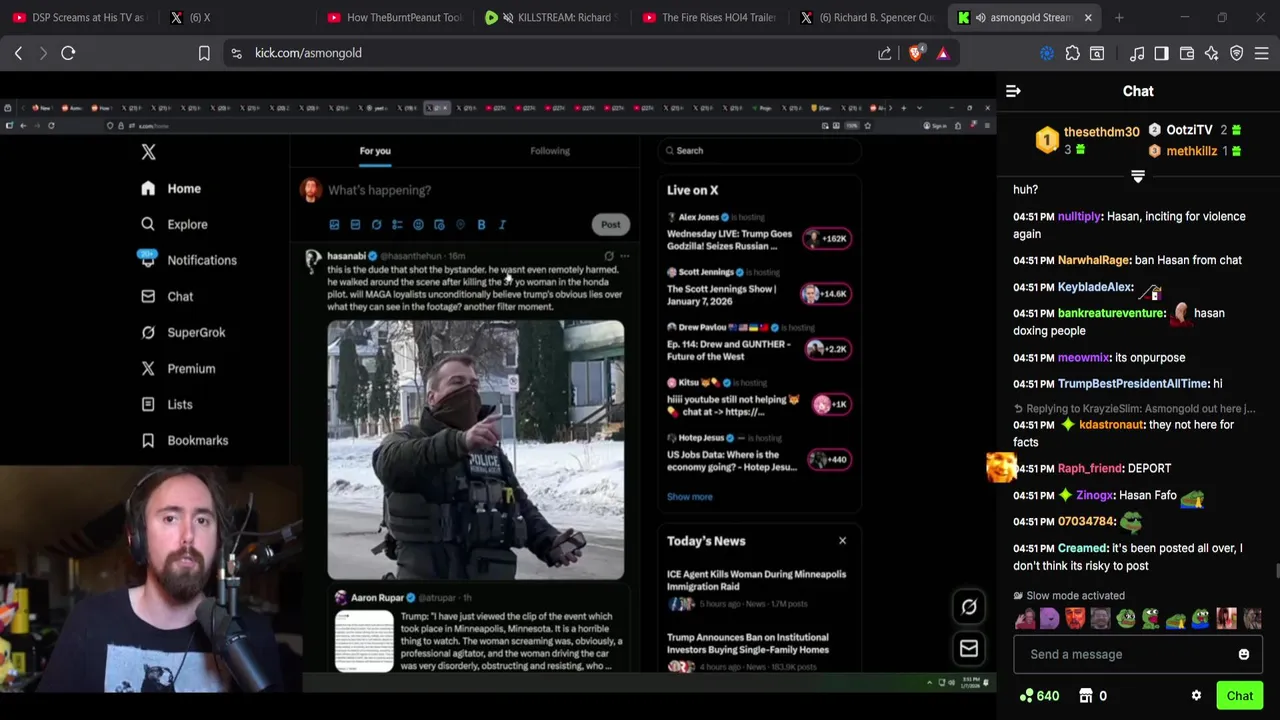1280x720 pixels.
Task: Close the Today's News panel
Action: coord(842,541)
